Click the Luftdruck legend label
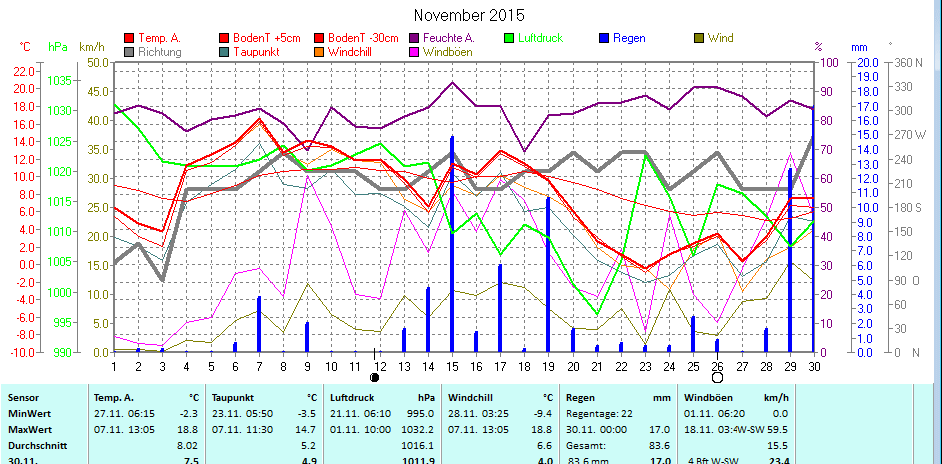 (541, 38)
